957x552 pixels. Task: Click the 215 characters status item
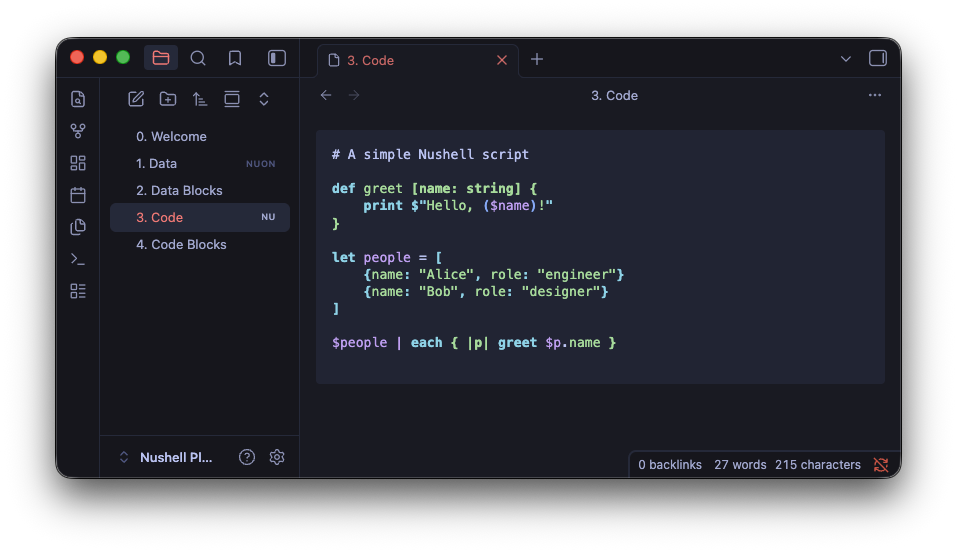(x=818, y=465)
